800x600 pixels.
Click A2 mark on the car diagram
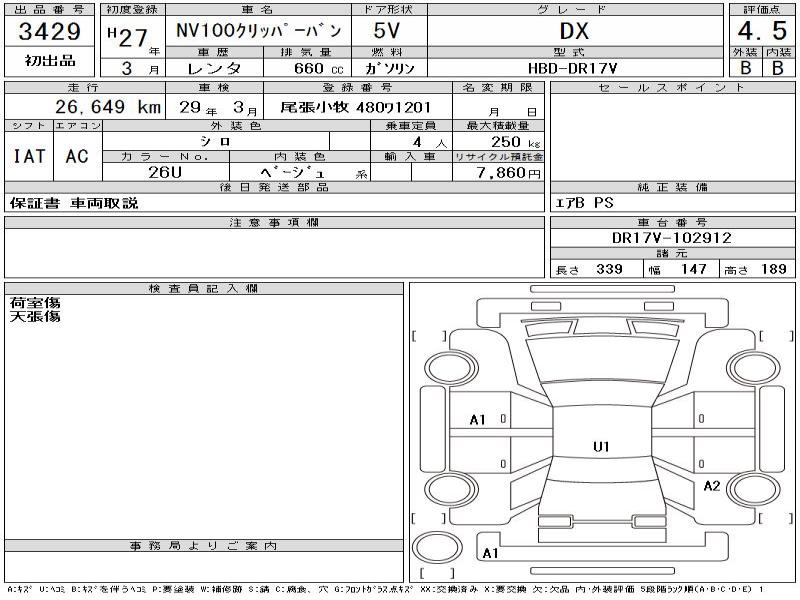coord(711,486)
